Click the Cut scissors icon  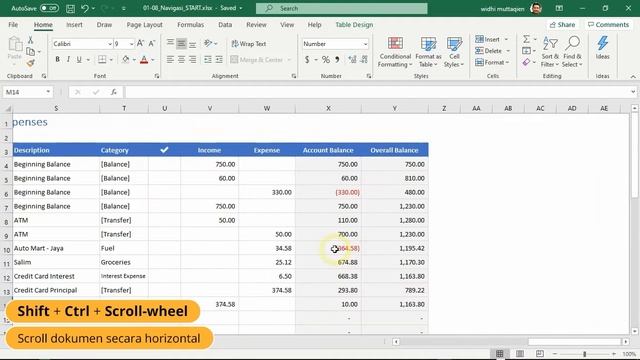[30, 40]
